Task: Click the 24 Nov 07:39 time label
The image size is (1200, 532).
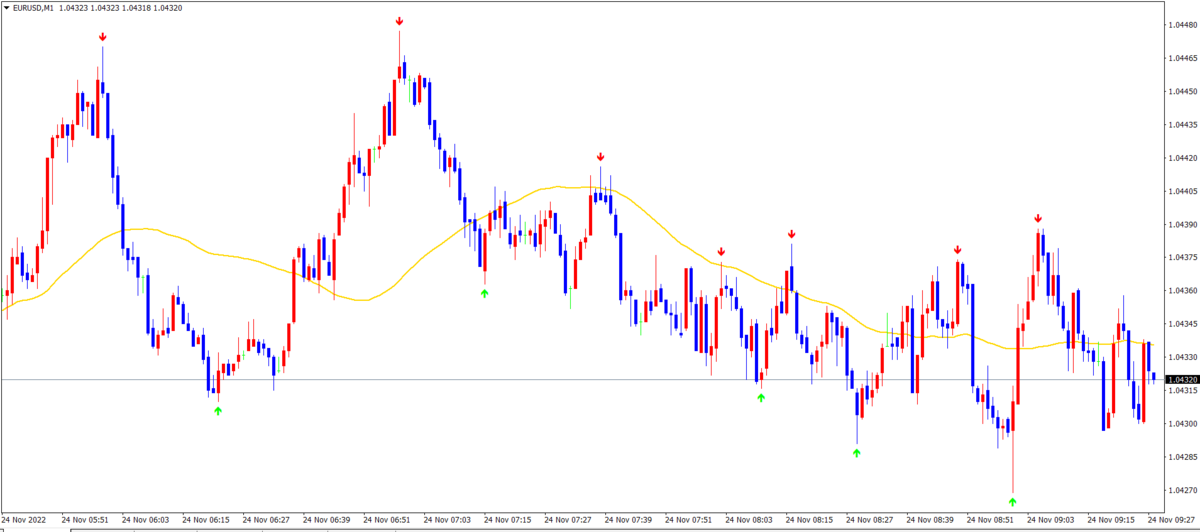Action: pyautogui.click(x=628, y=521)
